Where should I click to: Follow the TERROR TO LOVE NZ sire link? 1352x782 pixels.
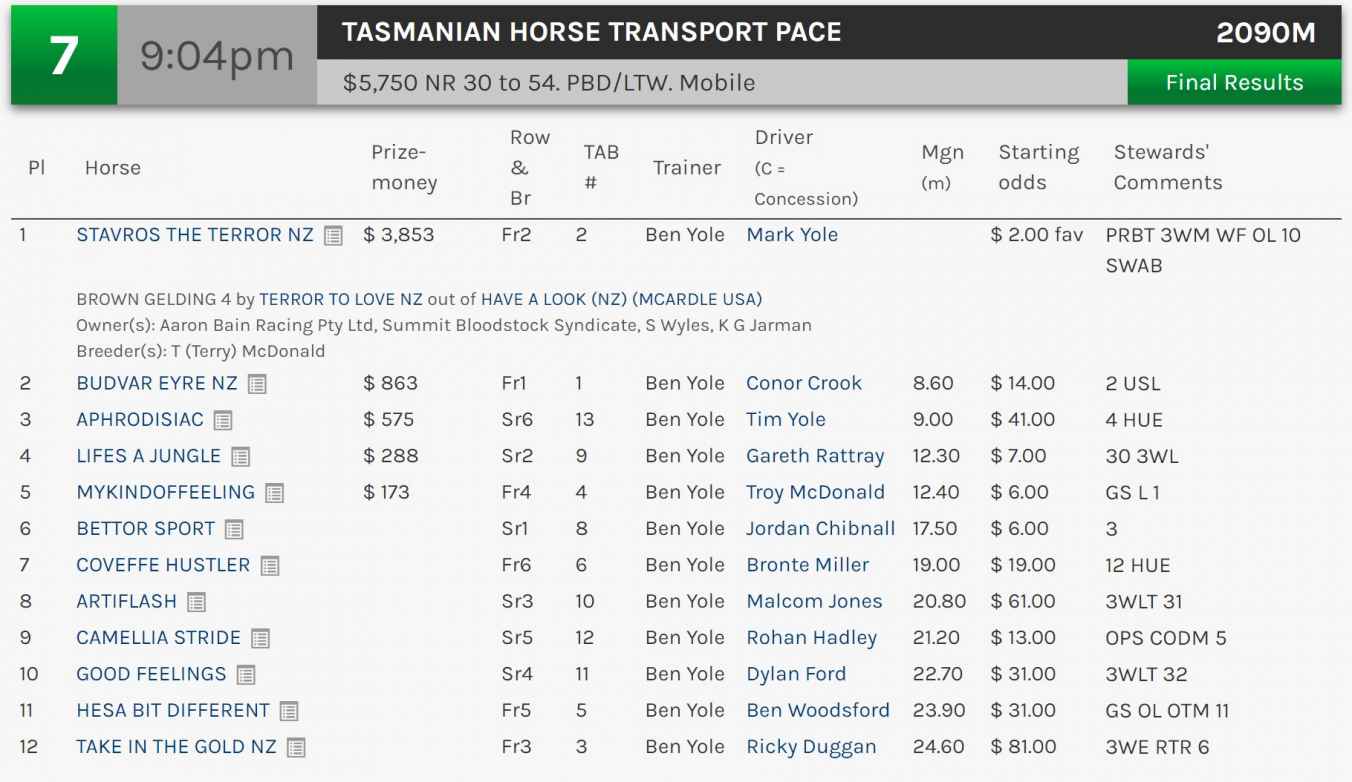pyautogui.click(x=341, y=299)
